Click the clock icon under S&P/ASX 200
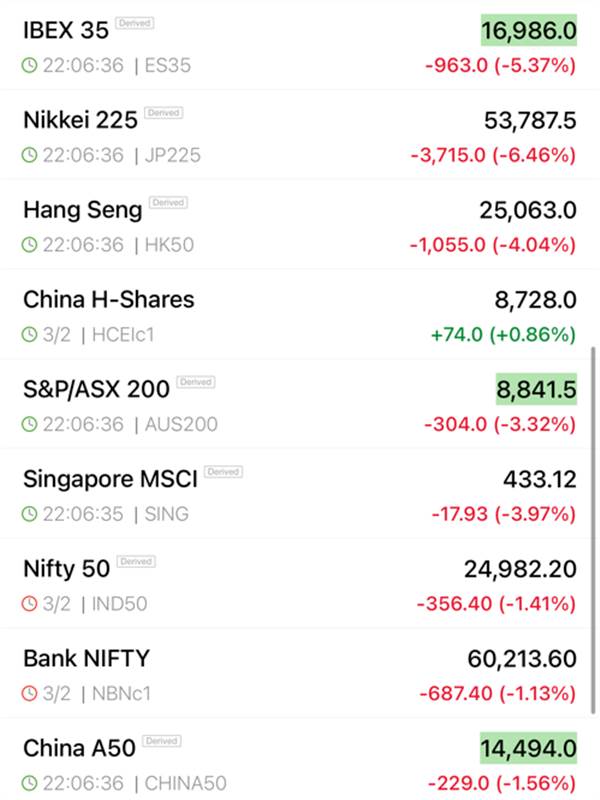The width and height of the screenshot is (600, 800). 30,425
